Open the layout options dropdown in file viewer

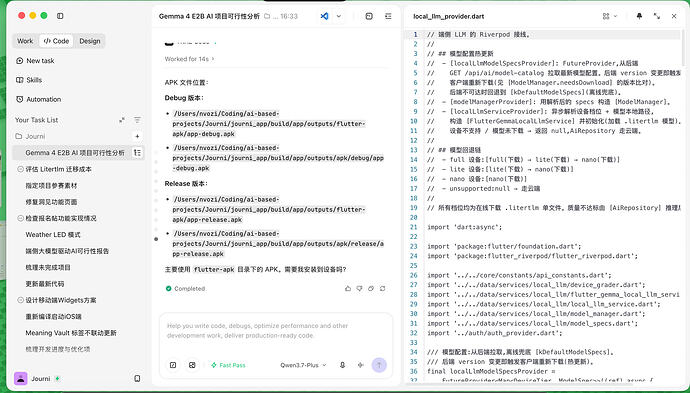[609, 16]
